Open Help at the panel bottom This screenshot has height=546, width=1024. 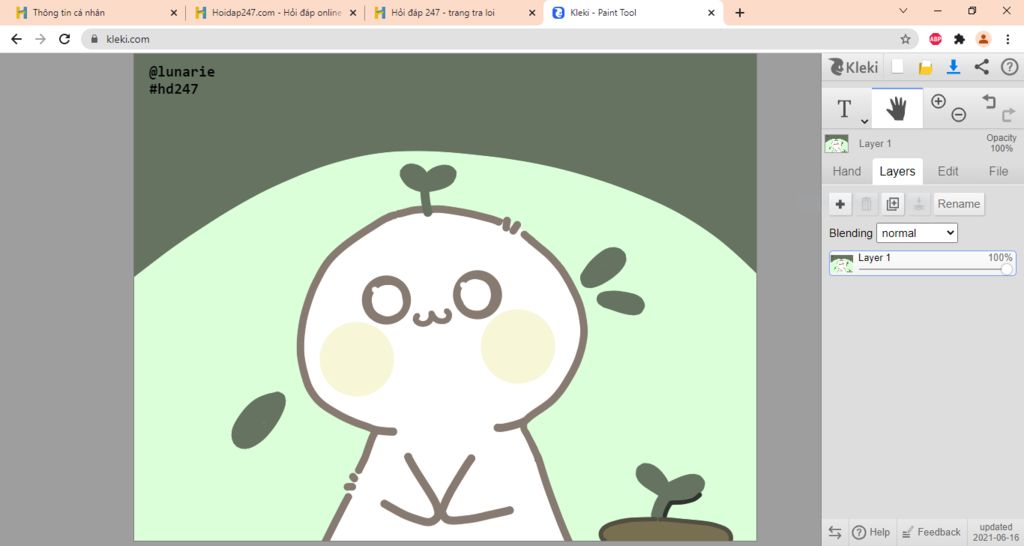pos(871,532)
